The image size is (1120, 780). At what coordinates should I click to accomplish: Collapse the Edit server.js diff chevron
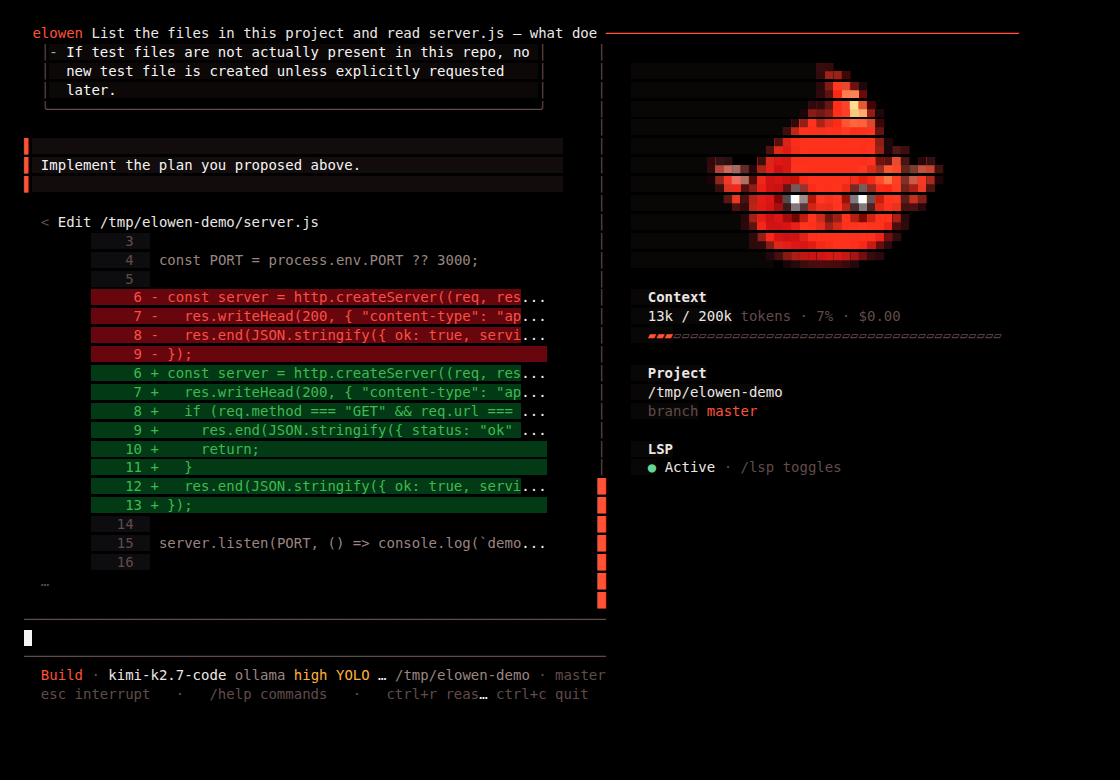tap(45, 222)
